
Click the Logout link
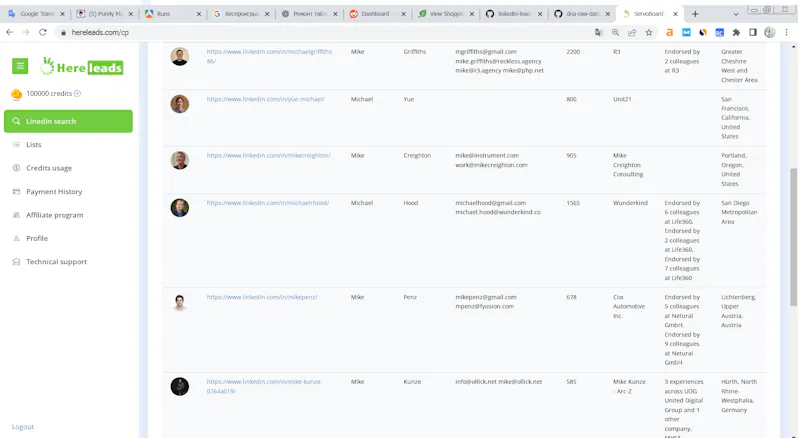click(x=23, y=427)
